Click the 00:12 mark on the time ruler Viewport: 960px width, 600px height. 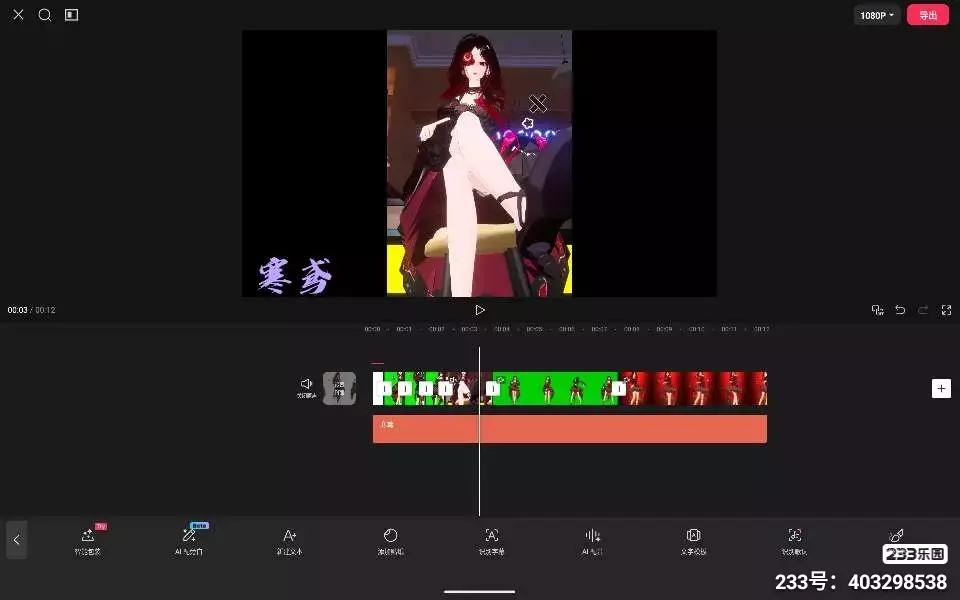point(762,329)
